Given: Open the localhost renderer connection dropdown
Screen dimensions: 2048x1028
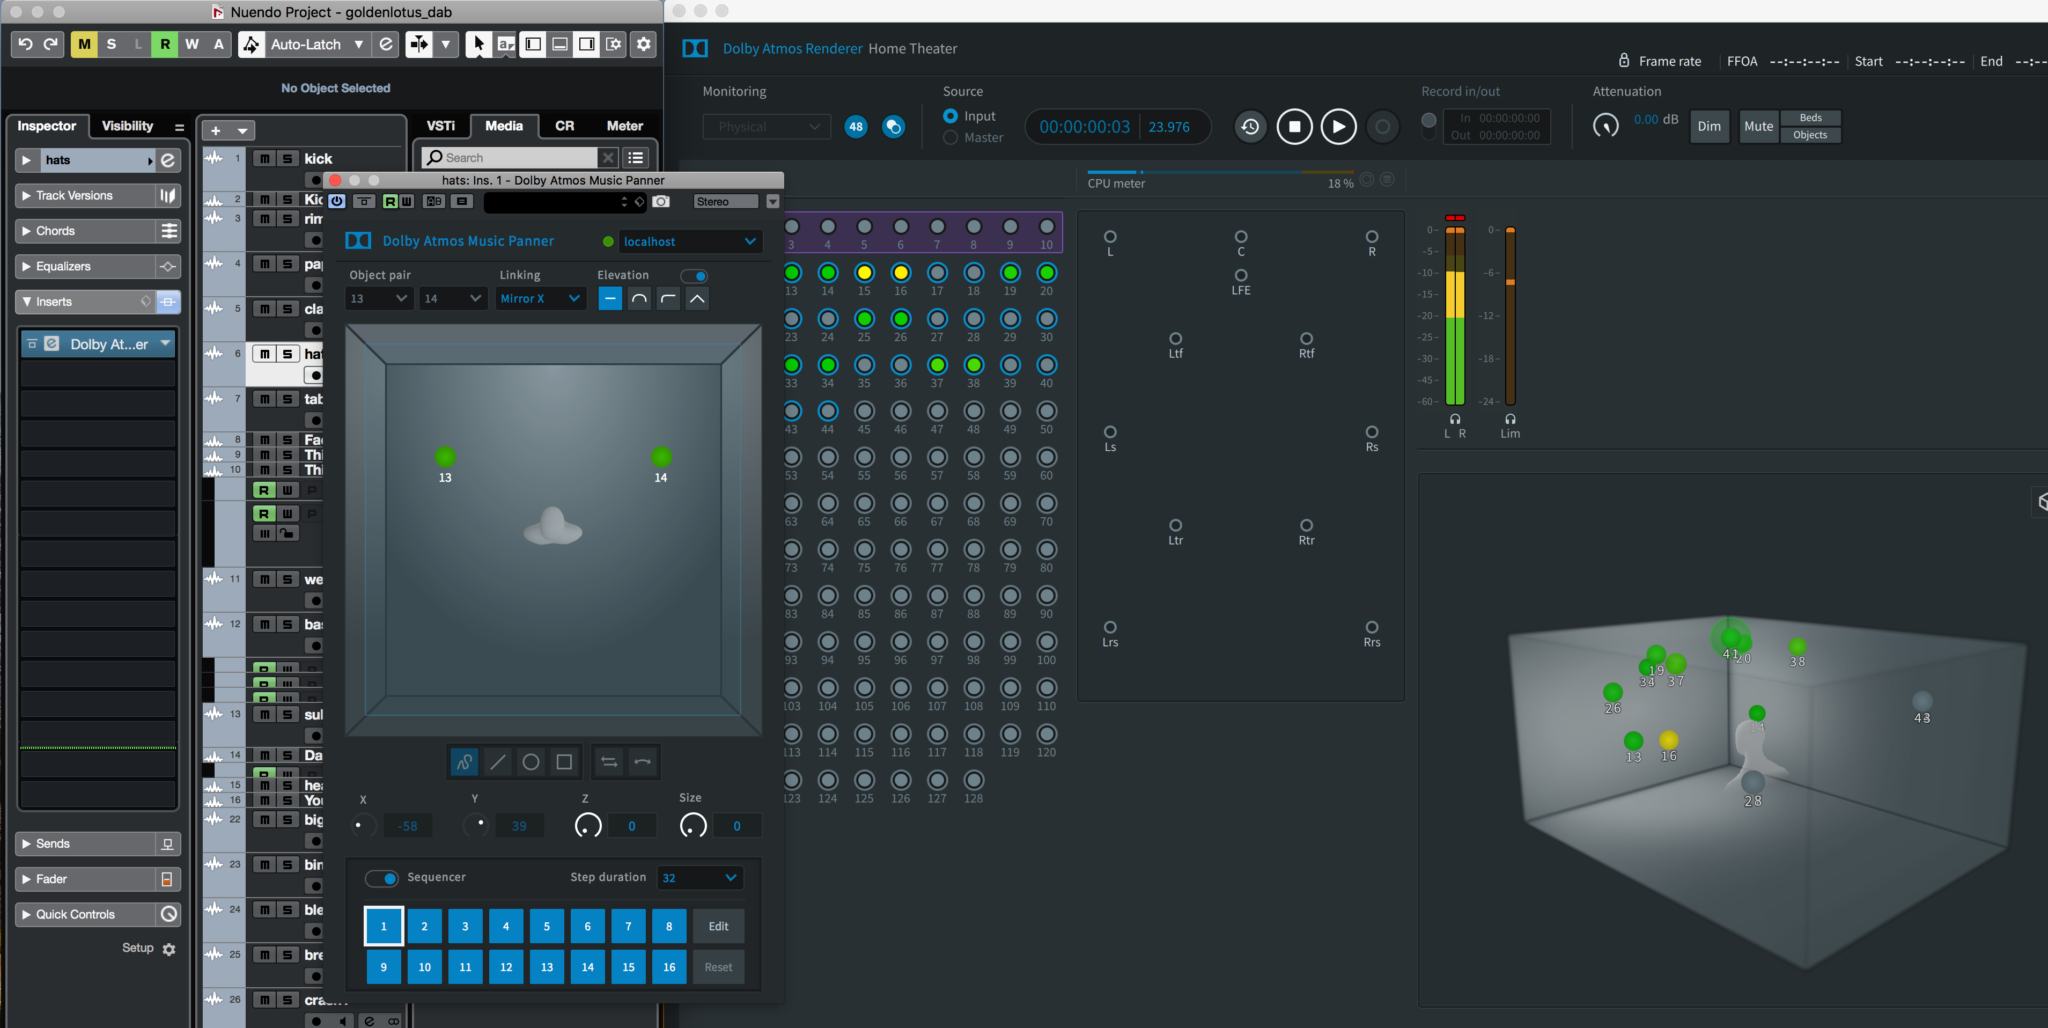Looking at the screenshot, I should click(x=690, y=241).
